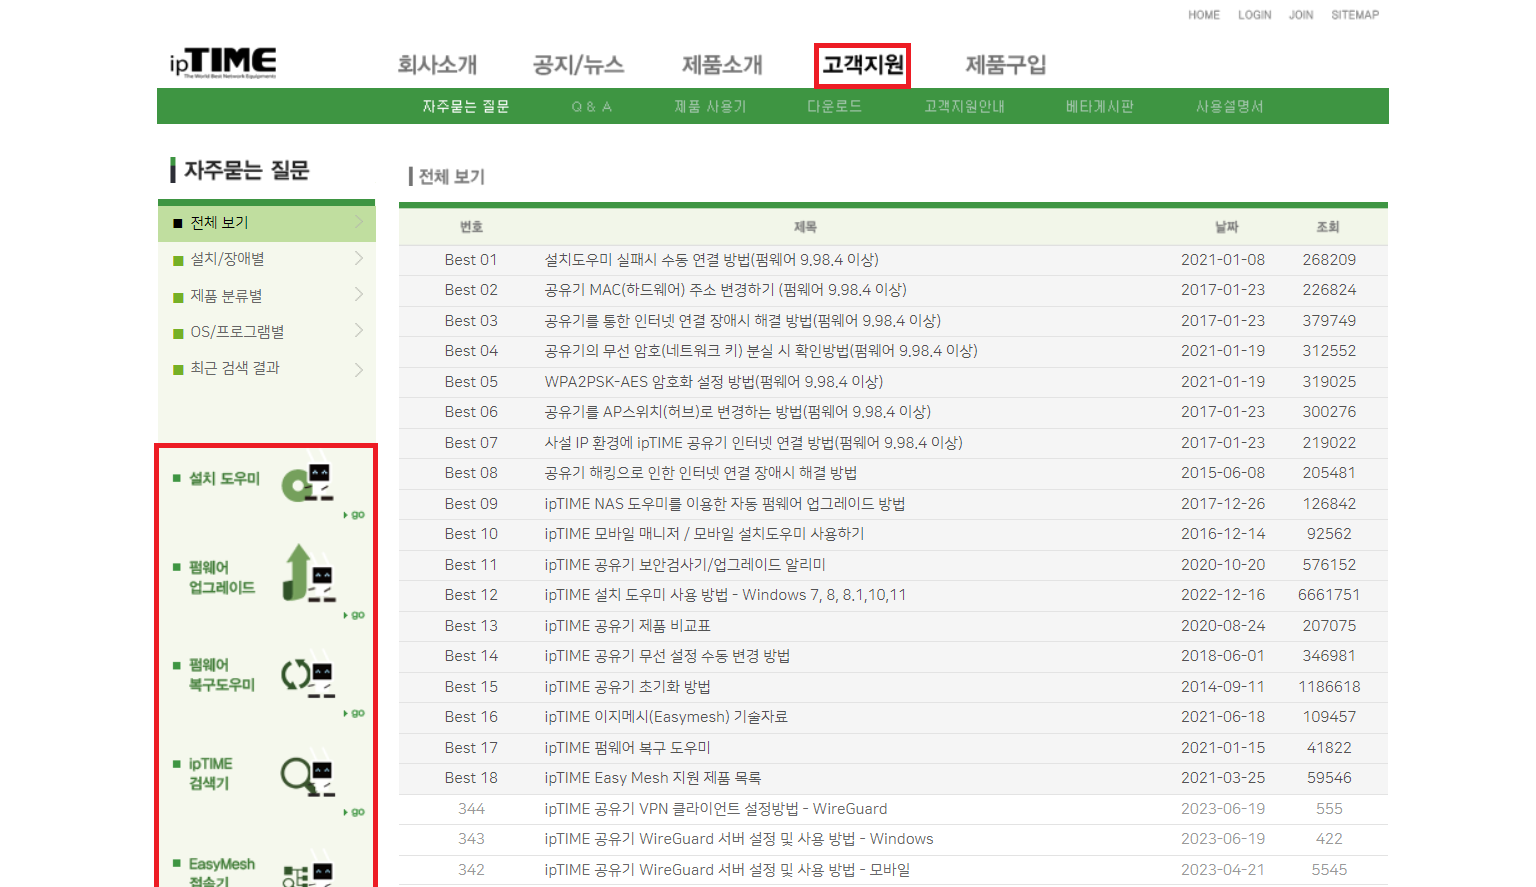Select 다운로드 submenu tab
This screenshot has height=887, width=1536.
pos(835,106)
